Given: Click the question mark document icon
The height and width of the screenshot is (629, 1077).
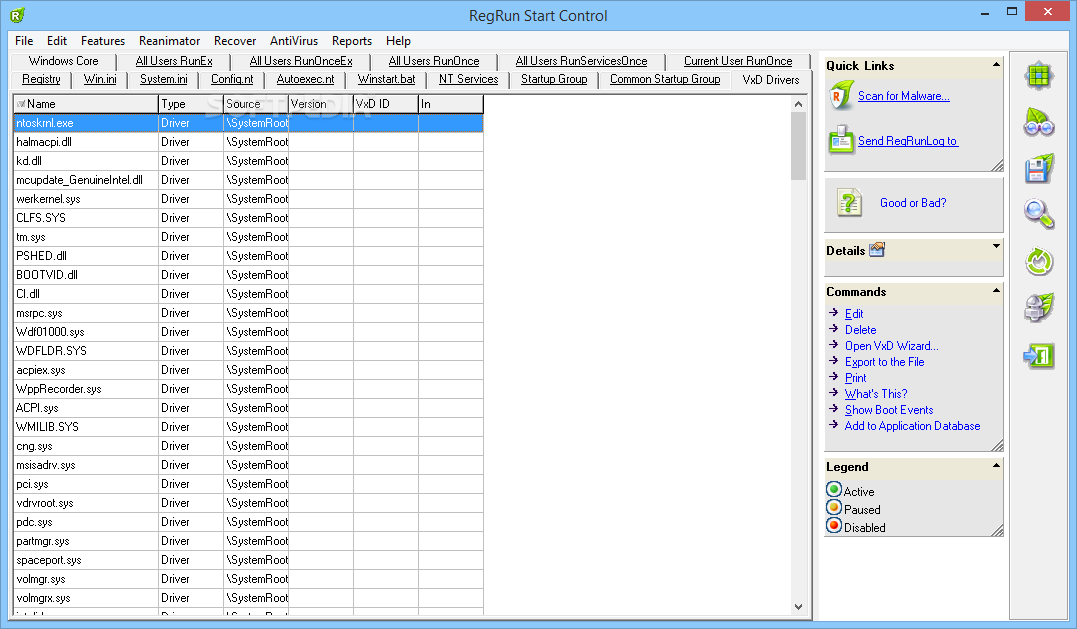Looking at the screenshot, I should [x=850, y=203].
